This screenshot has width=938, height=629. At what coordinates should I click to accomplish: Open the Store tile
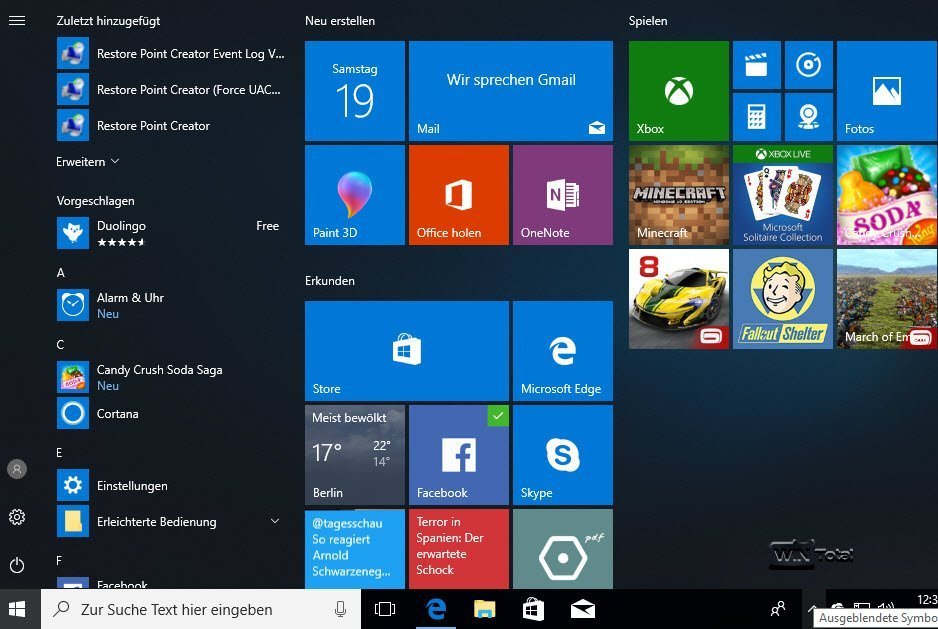click(407, 351)
